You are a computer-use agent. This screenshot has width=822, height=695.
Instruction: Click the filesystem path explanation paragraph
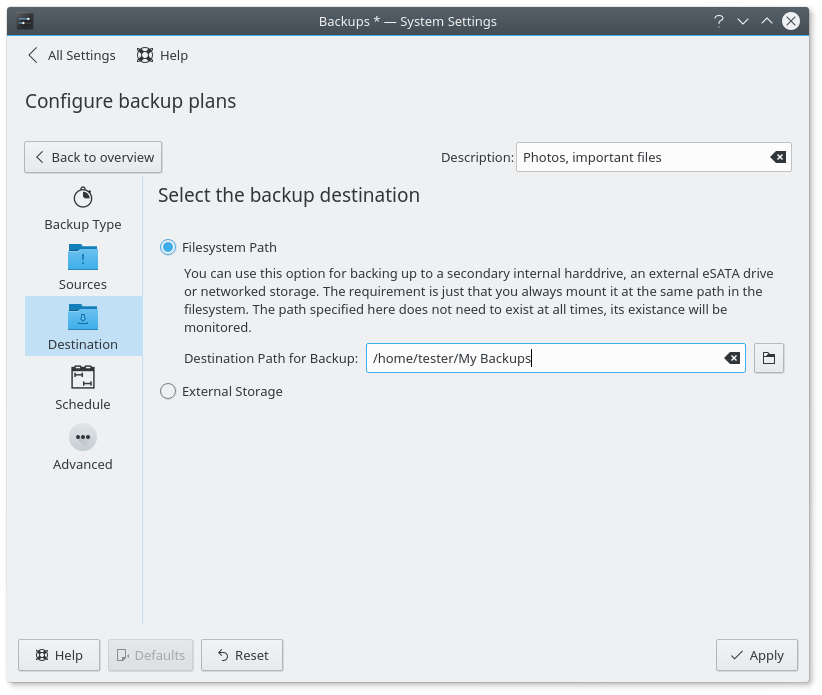(x=479, y=300)
